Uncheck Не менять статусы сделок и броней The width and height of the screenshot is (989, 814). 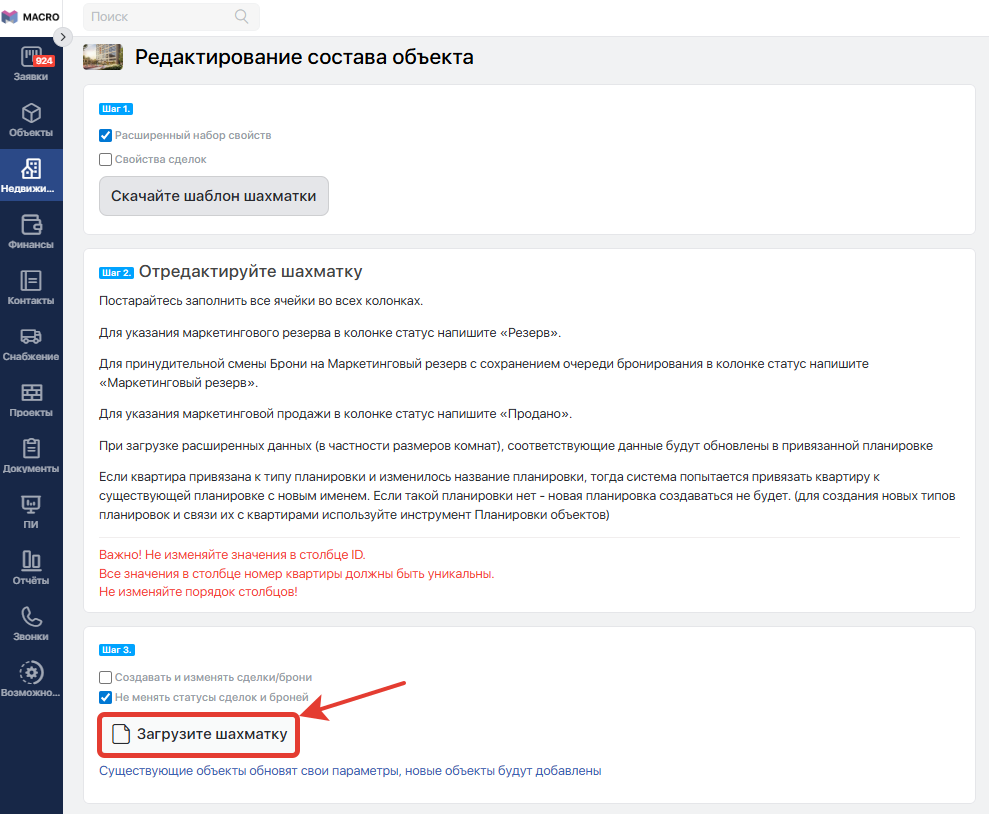(105, 697)
